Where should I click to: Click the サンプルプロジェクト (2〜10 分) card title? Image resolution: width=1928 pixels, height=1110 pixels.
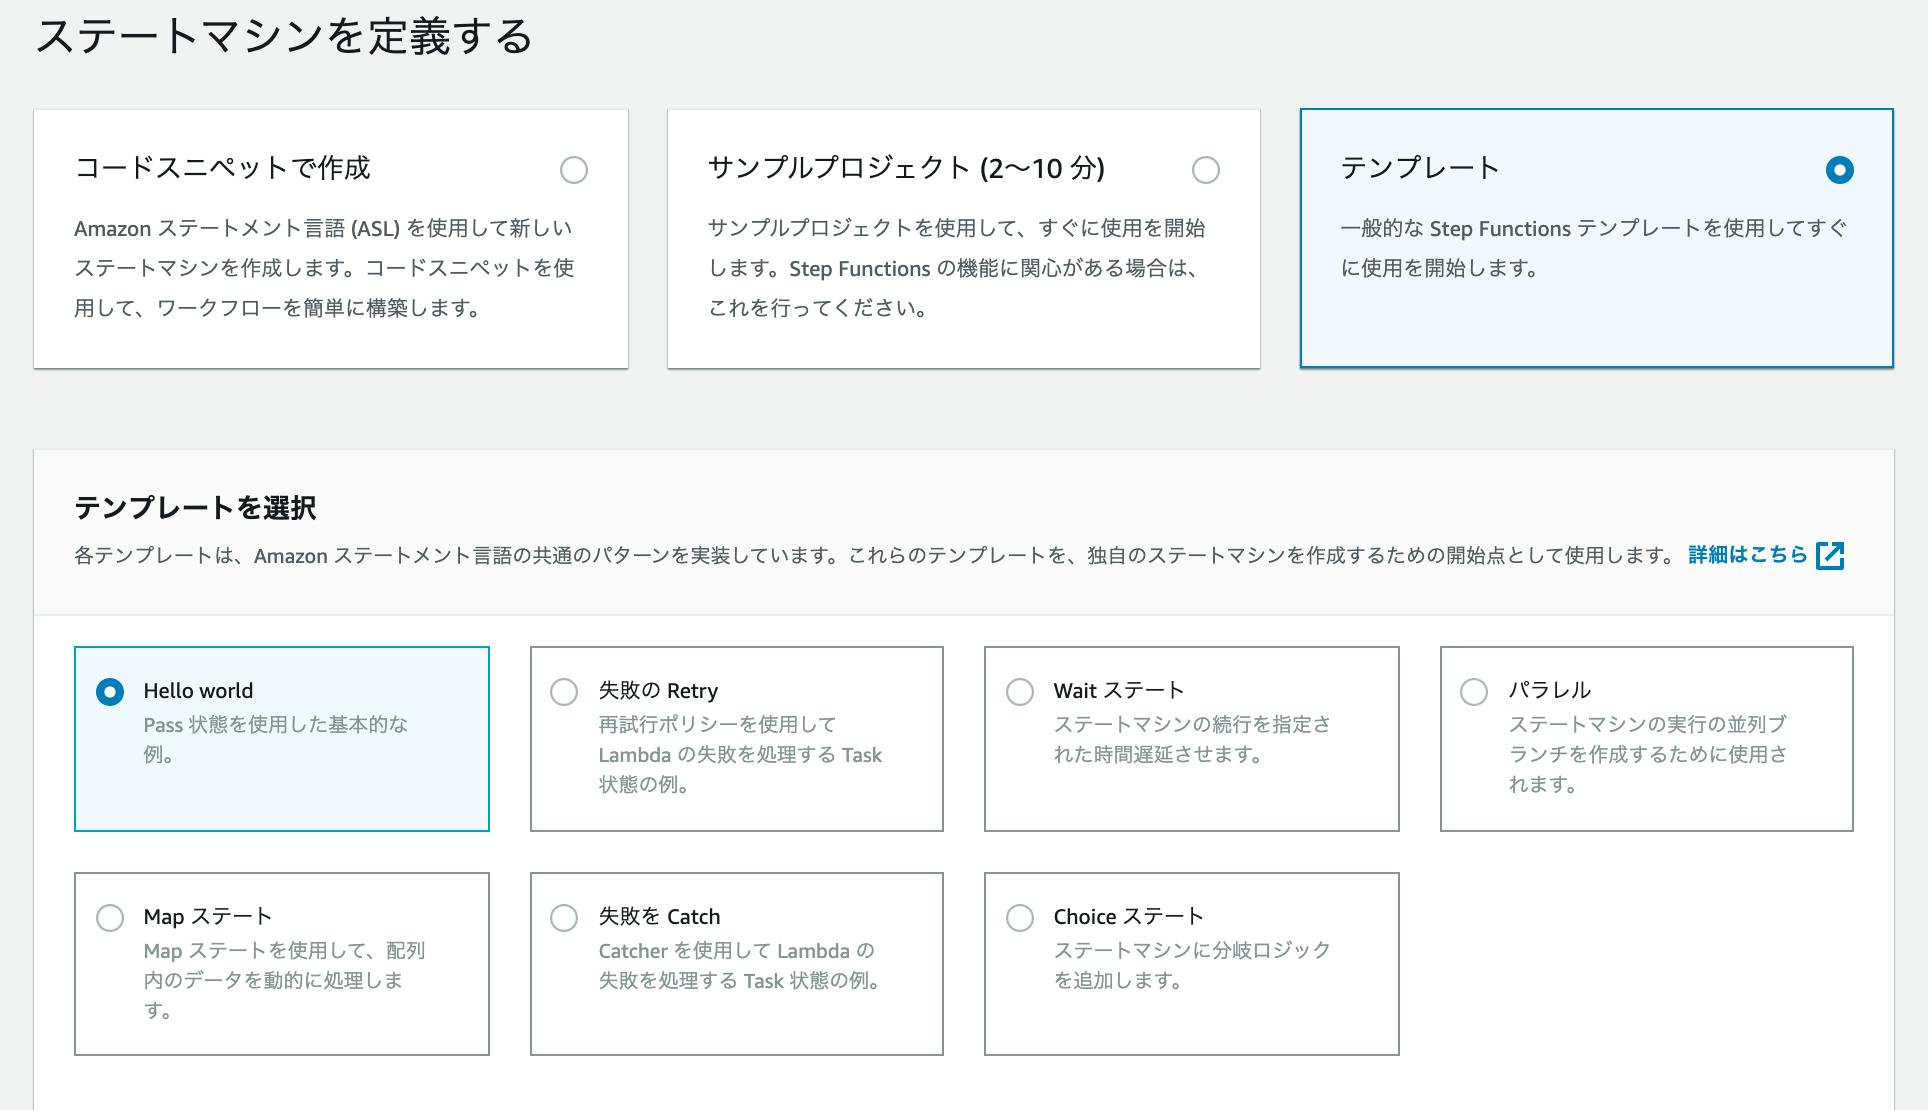(905, 168)
